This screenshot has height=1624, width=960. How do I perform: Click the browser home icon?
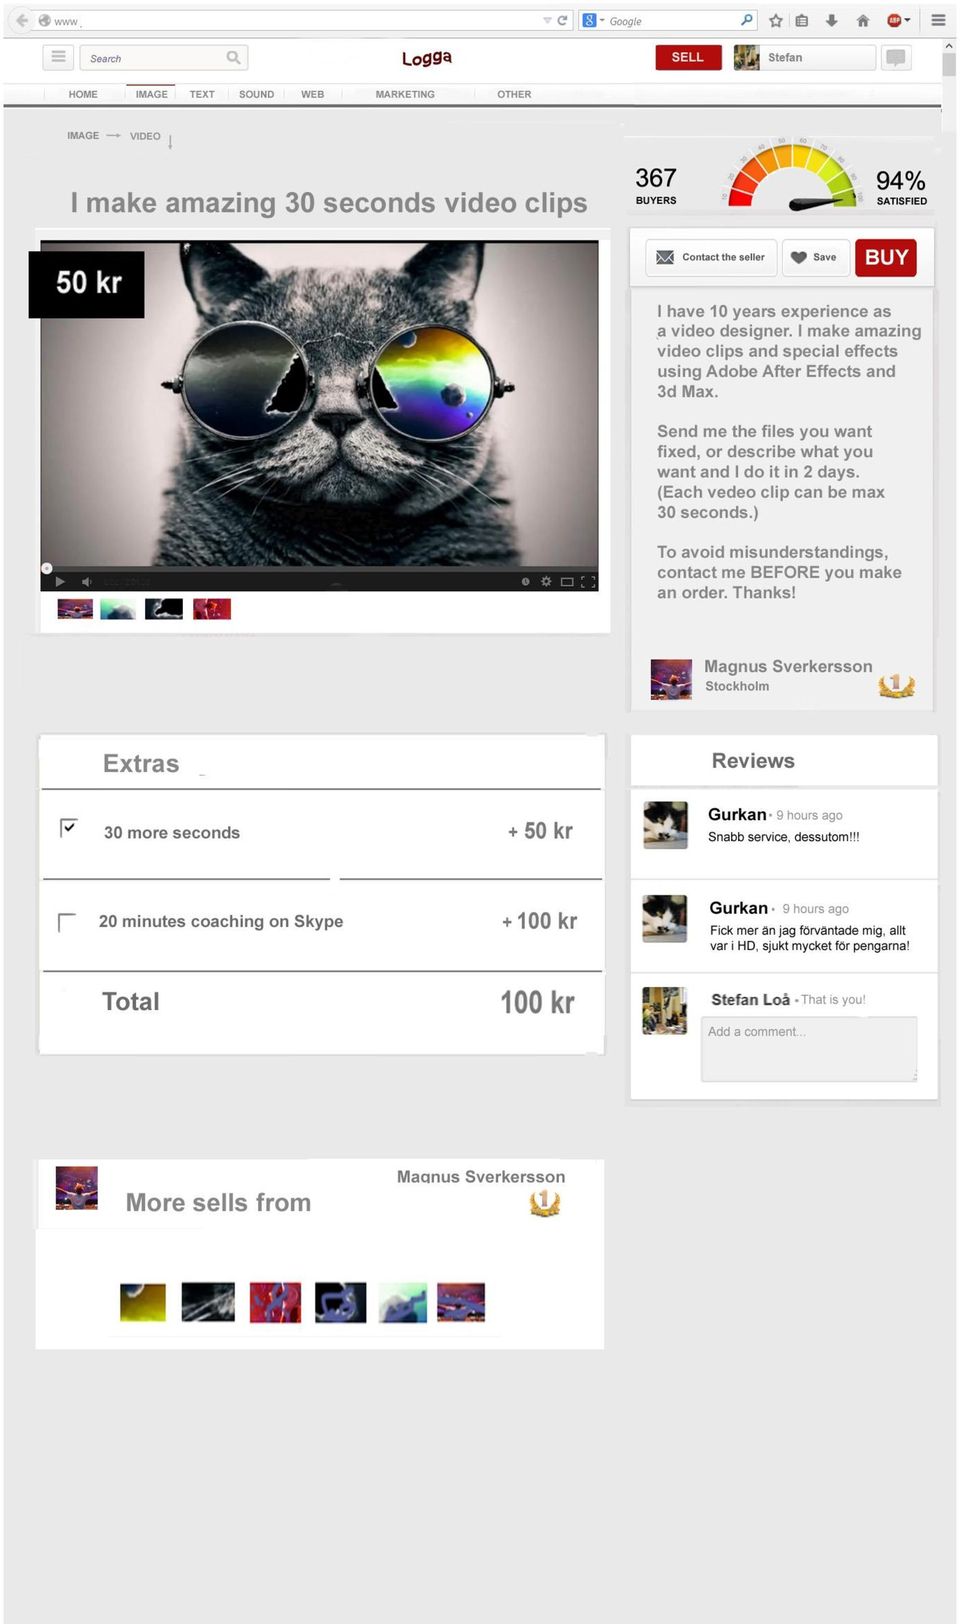[x=863, y=20]
